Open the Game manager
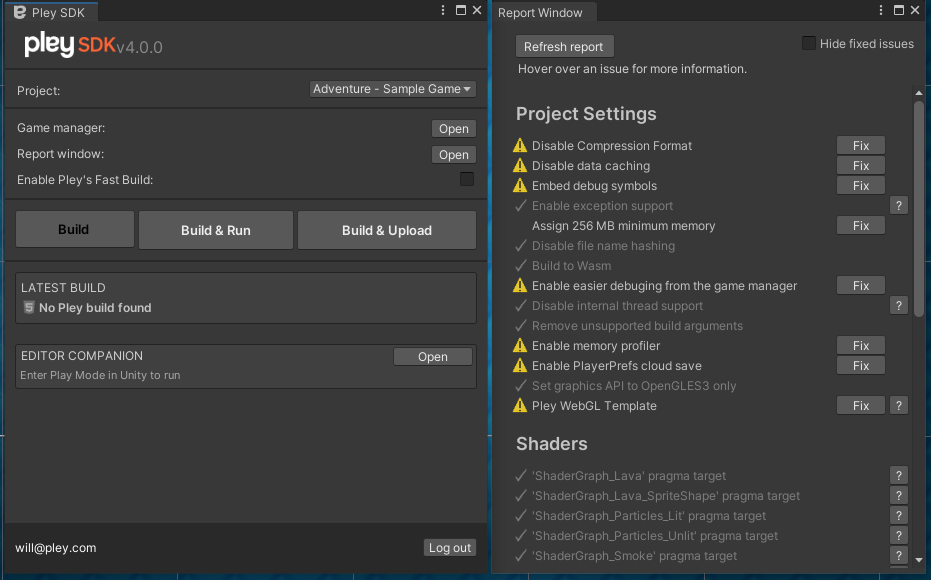 click(454, 129)
